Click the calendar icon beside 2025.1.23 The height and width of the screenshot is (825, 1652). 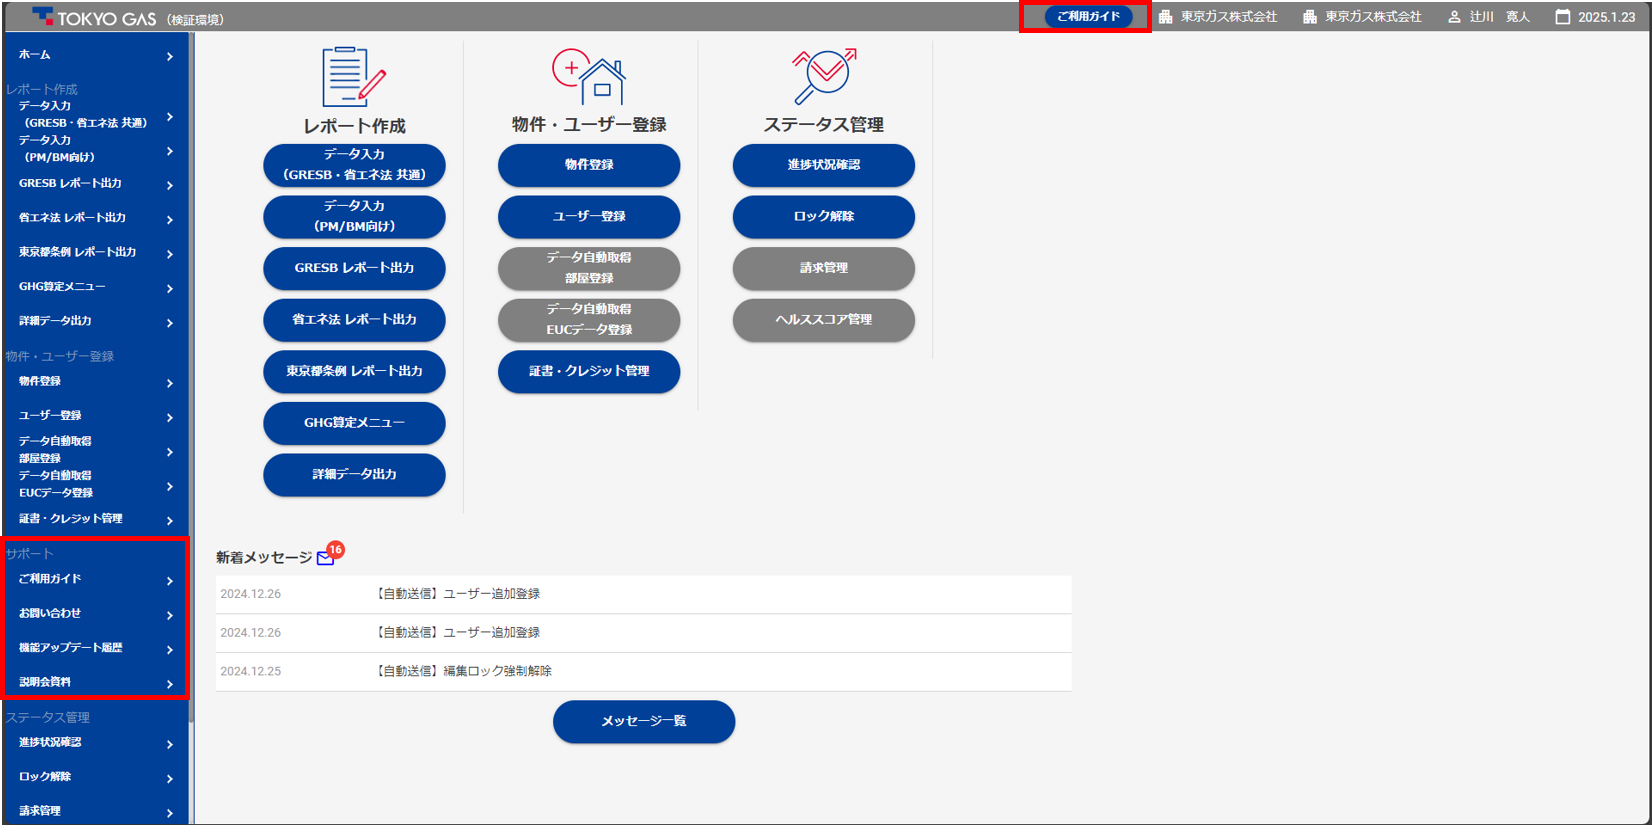point(1562,17)
